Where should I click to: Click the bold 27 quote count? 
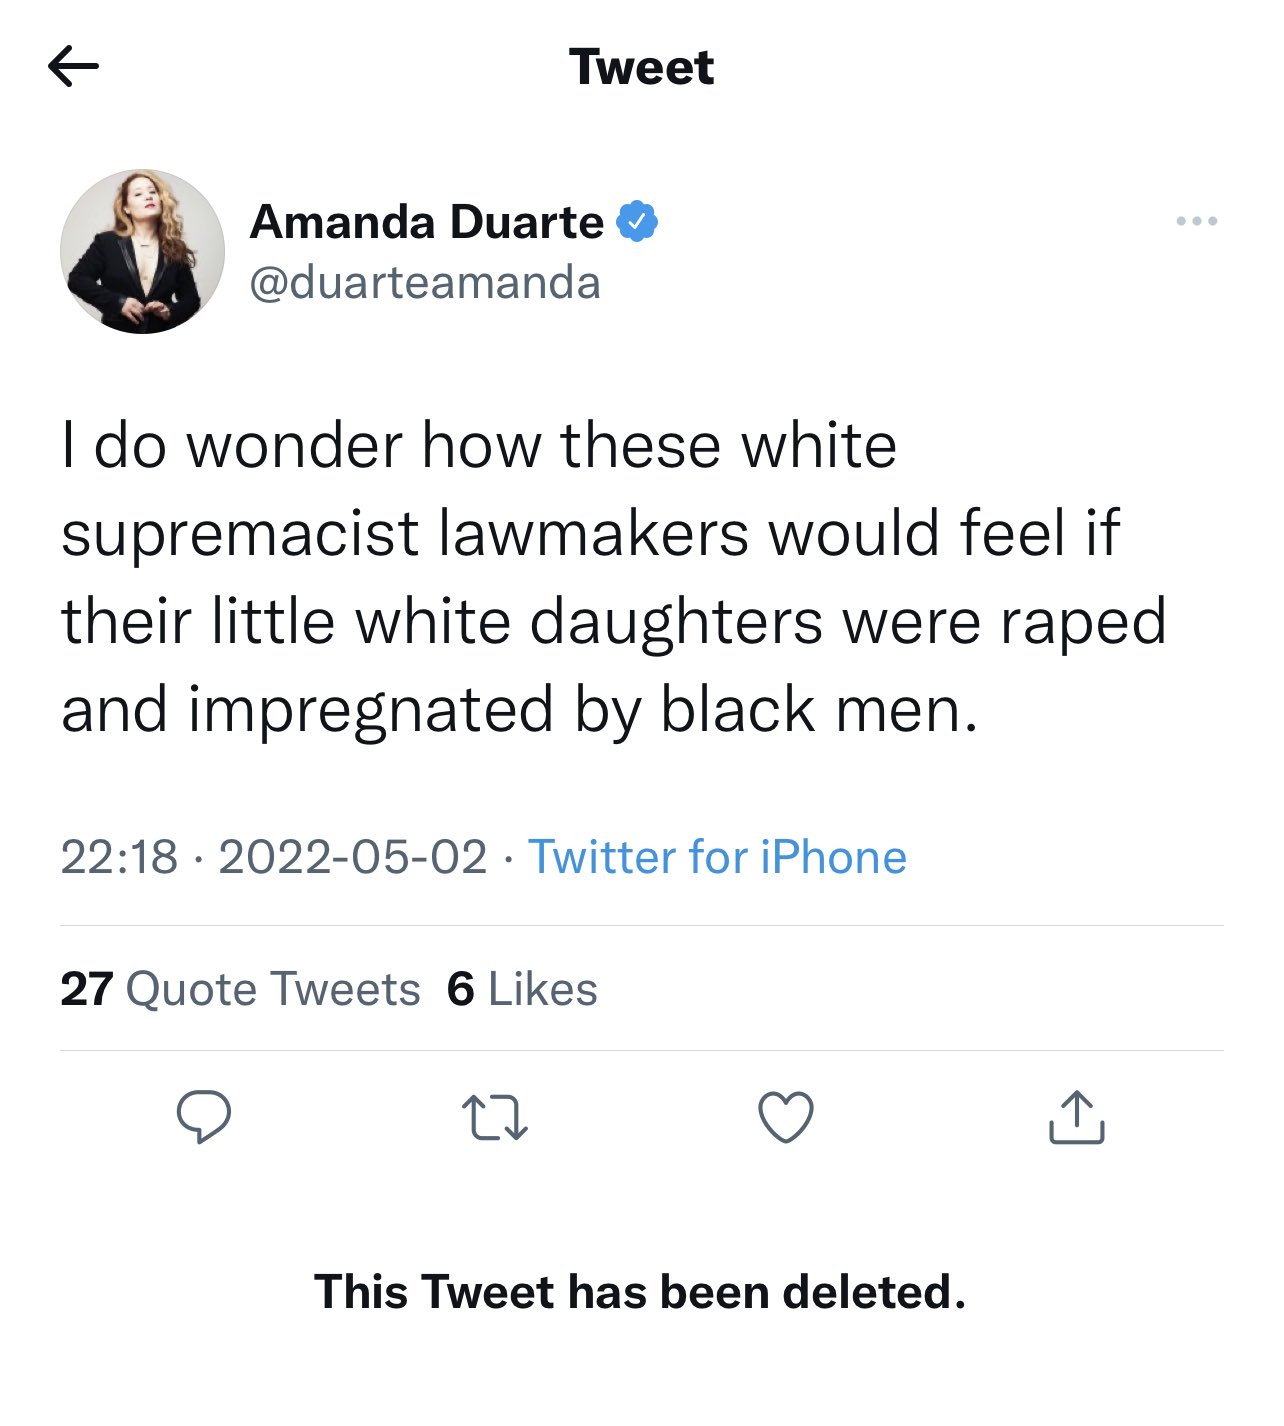pyautogui.click(x=86, y=989)
